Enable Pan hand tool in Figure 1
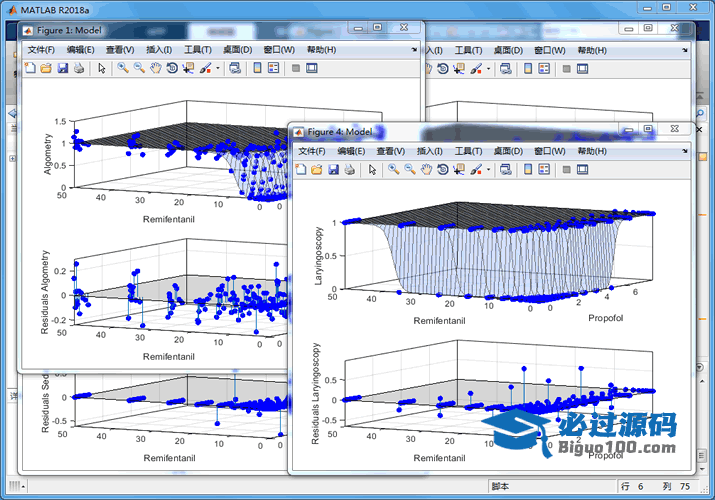This screenshot has width=715, height=500. click(x=155, y=68)
